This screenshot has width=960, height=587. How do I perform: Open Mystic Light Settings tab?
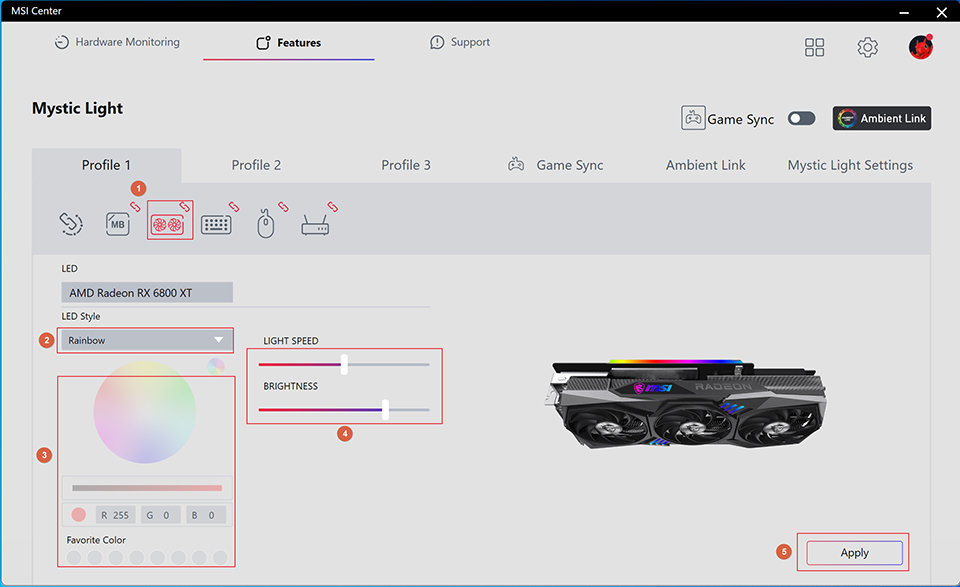pos(850,165)
